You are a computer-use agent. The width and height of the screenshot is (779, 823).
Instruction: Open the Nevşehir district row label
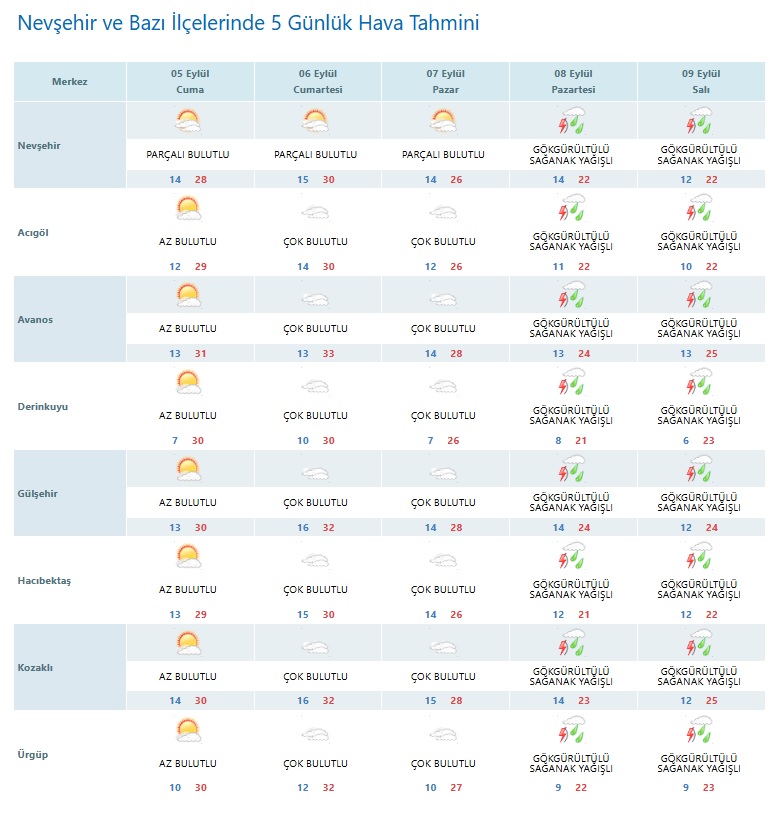39,145
